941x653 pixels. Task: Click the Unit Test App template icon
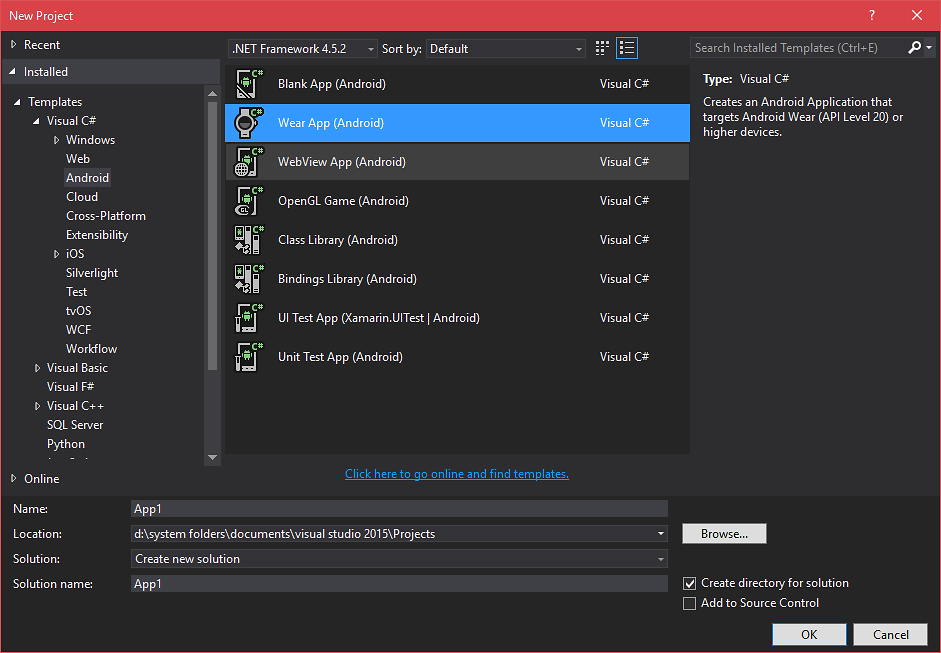[249, 357]
